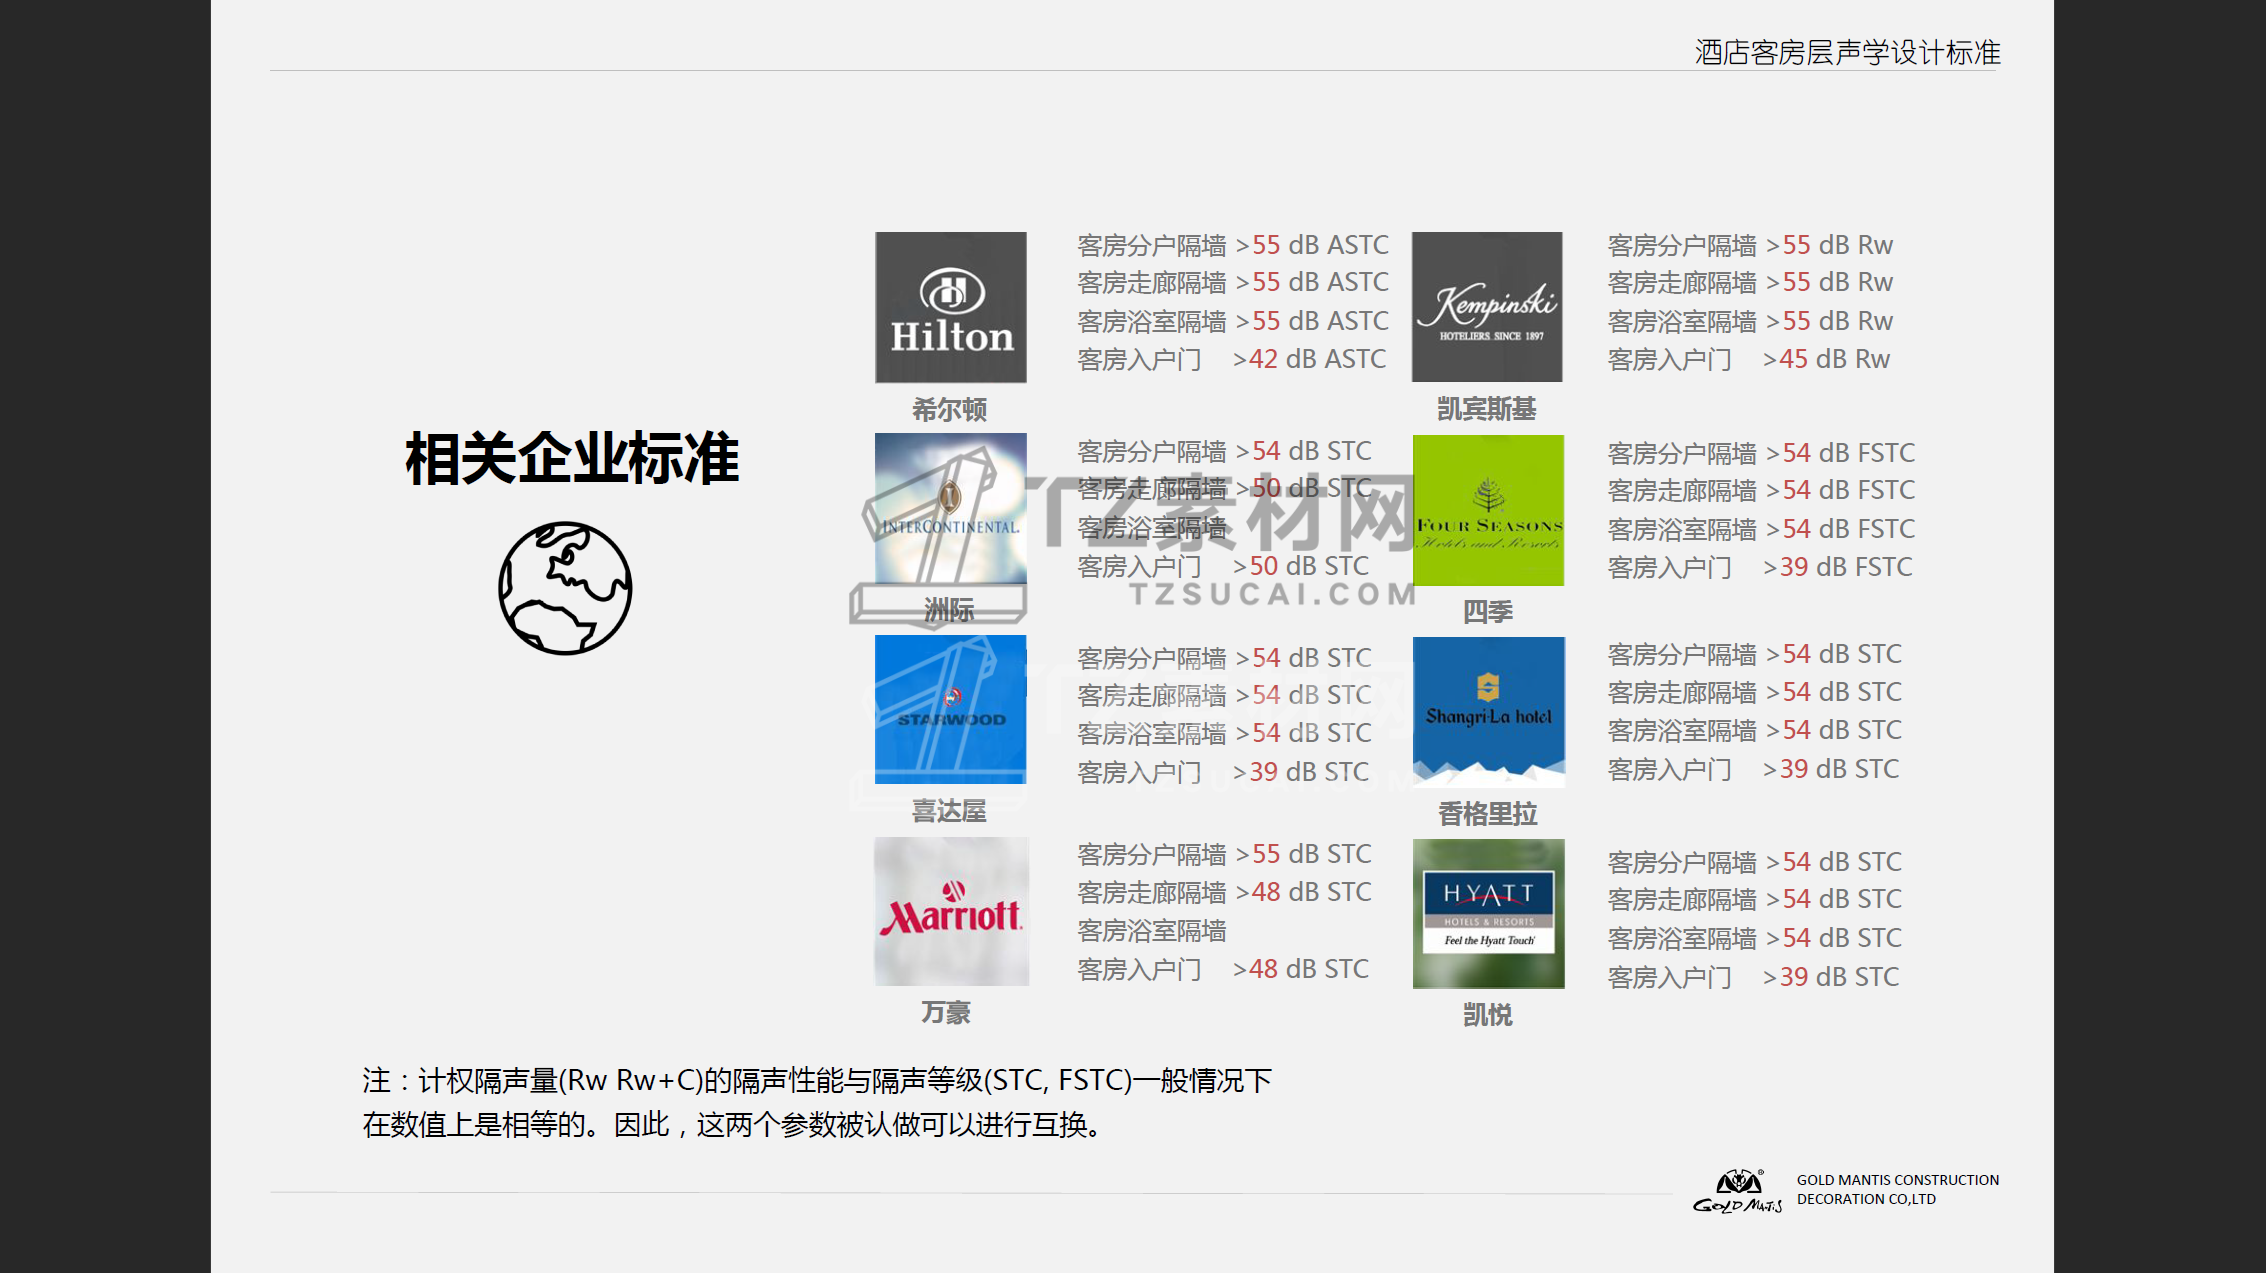Click the Shangri-La hotel logo
Screen dimensions: 2266x1273
[1487, 711]
